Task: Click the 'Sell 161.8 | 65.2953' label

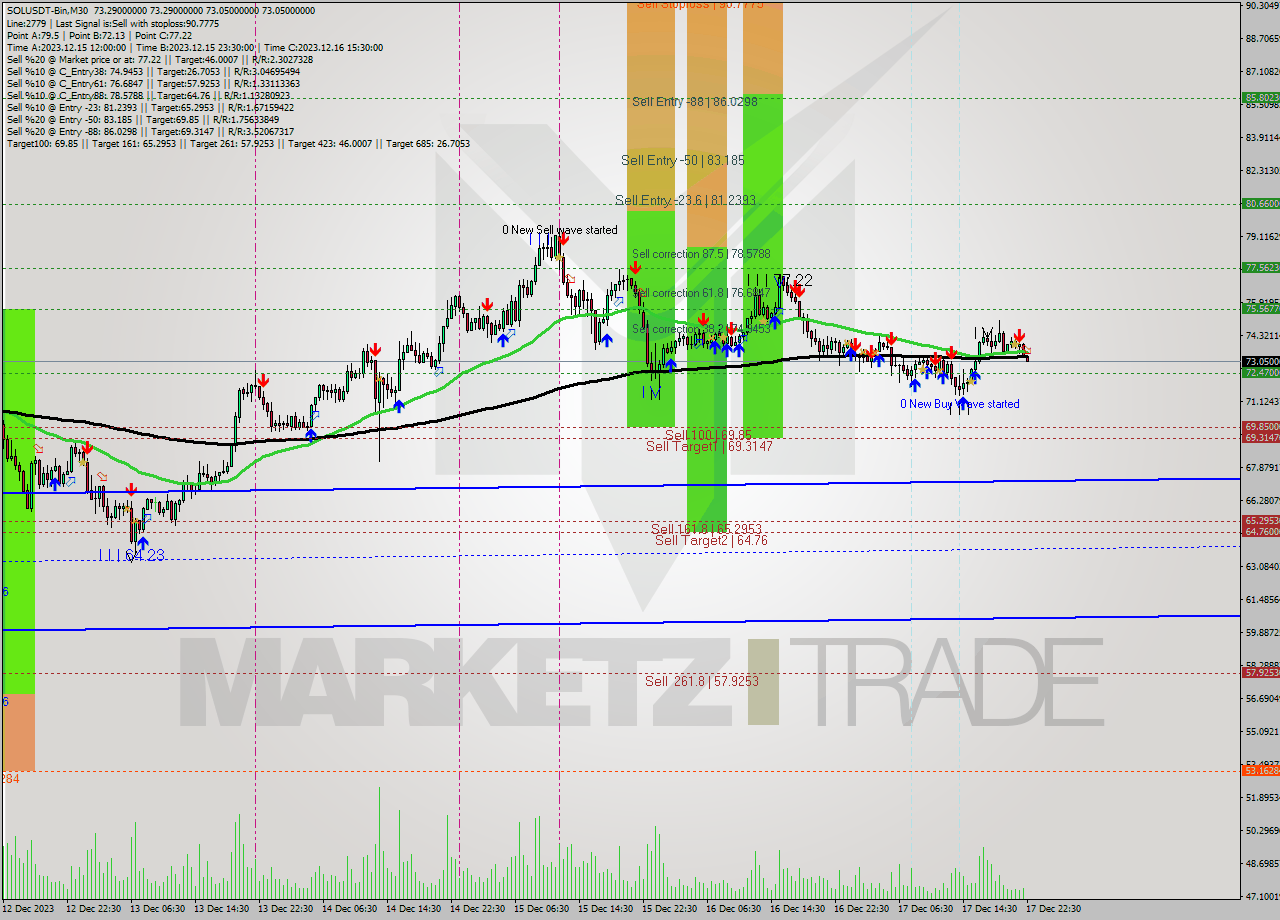Action: (x=706, y=529)
